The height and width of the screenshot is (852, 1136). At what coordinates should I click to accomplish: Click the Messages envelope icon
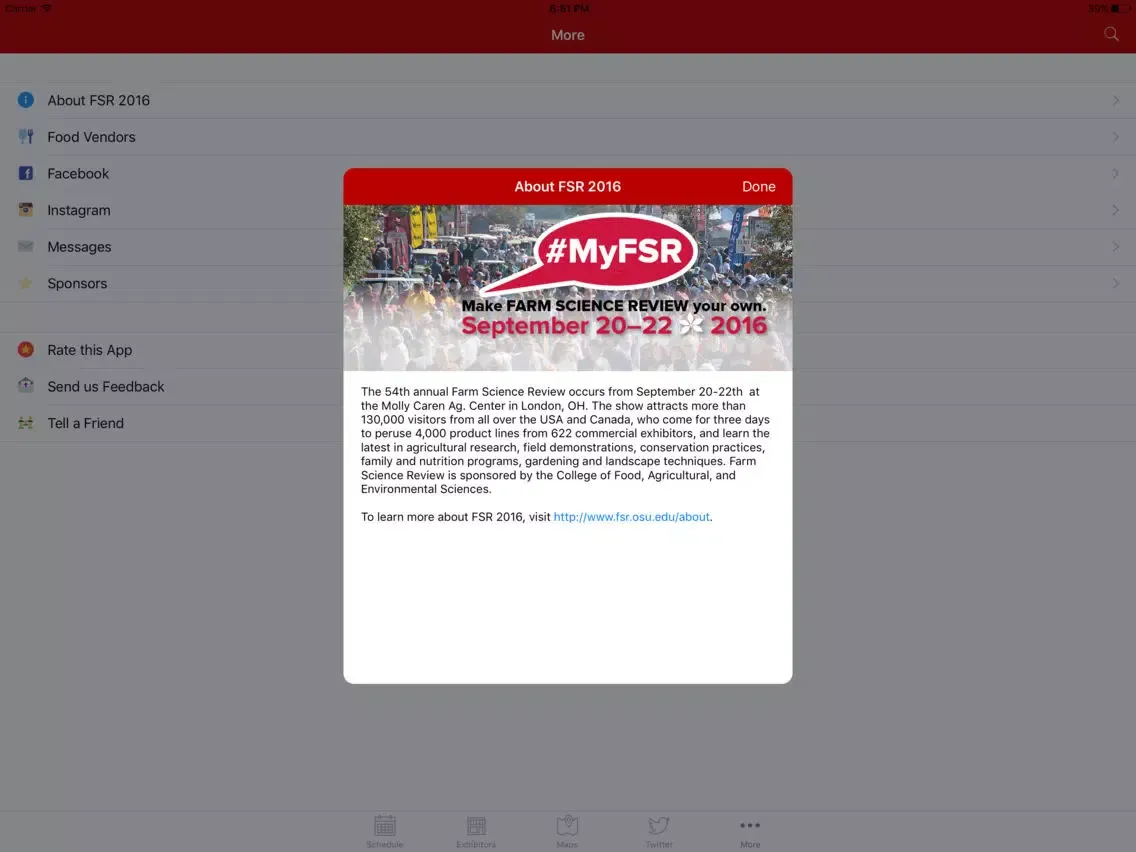click(x=25, y=246)
